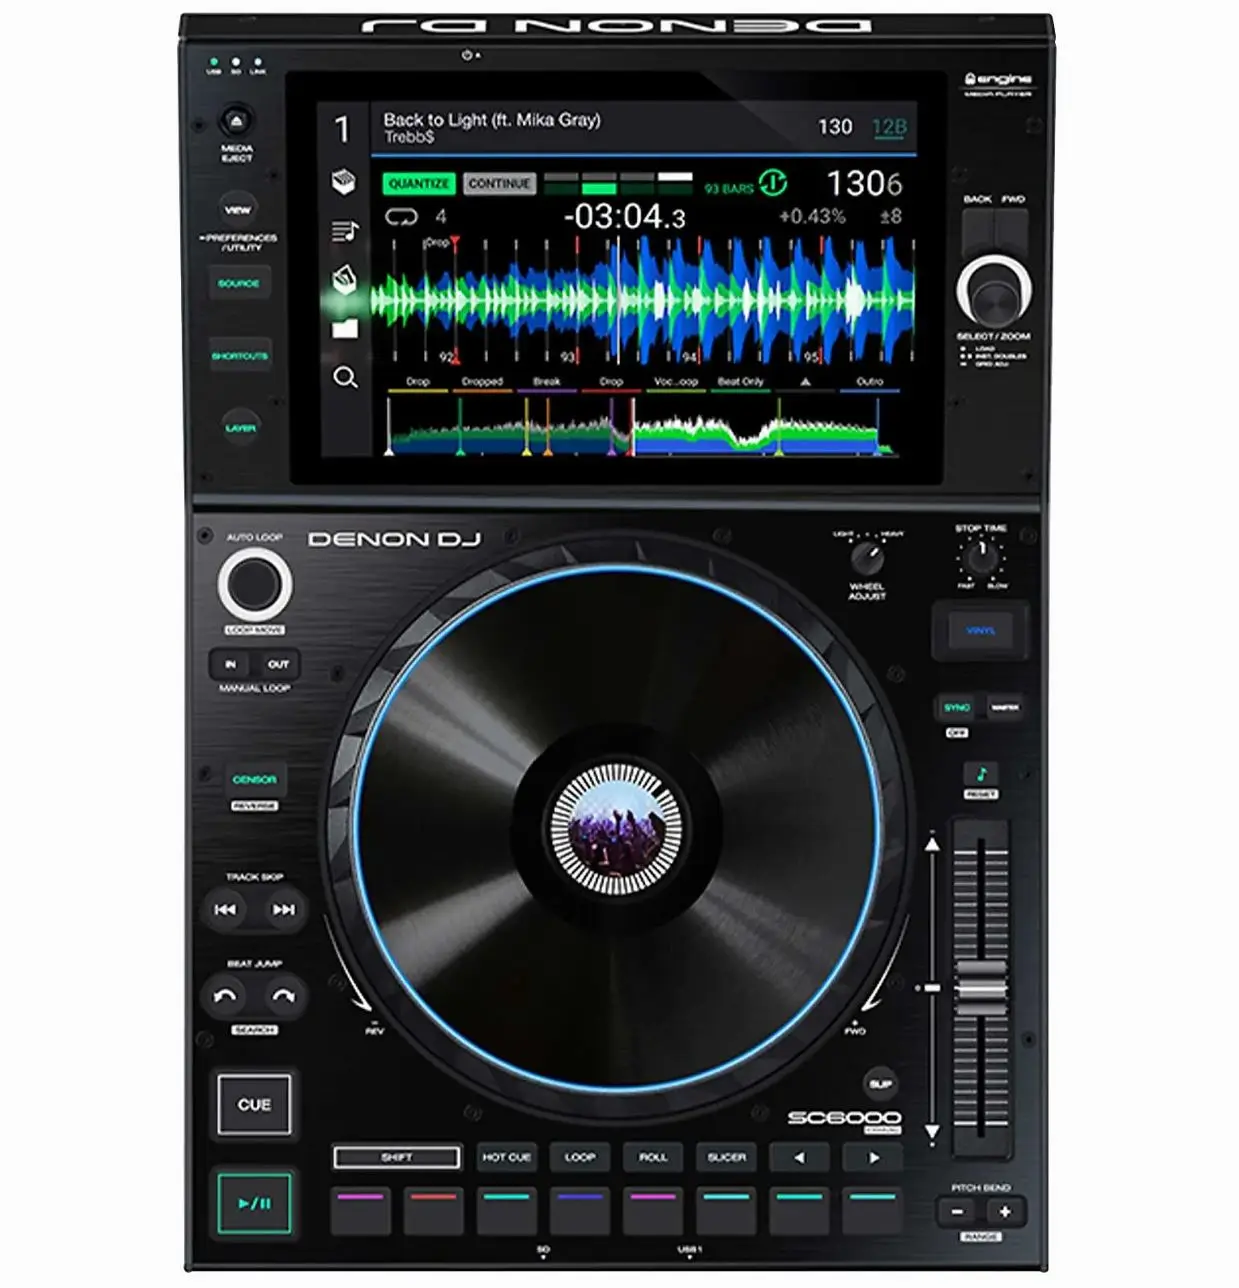Skip to previous track button
Image resolution: width=1239 pixels, height=1288 pixels.
point(225,909)
